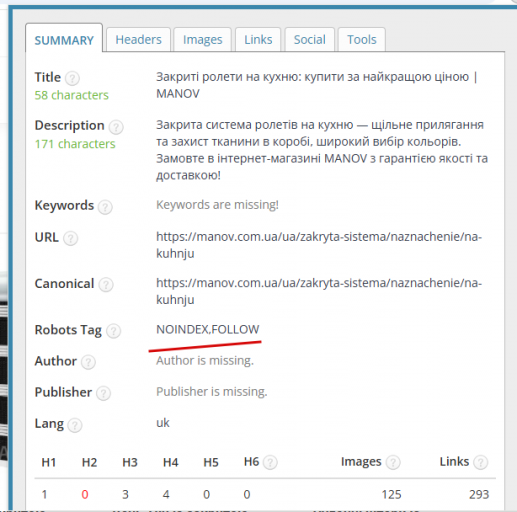Viewport: 517px width, 512px height.
Task: Select the SUMMARY tab
Action: point(64,40)
